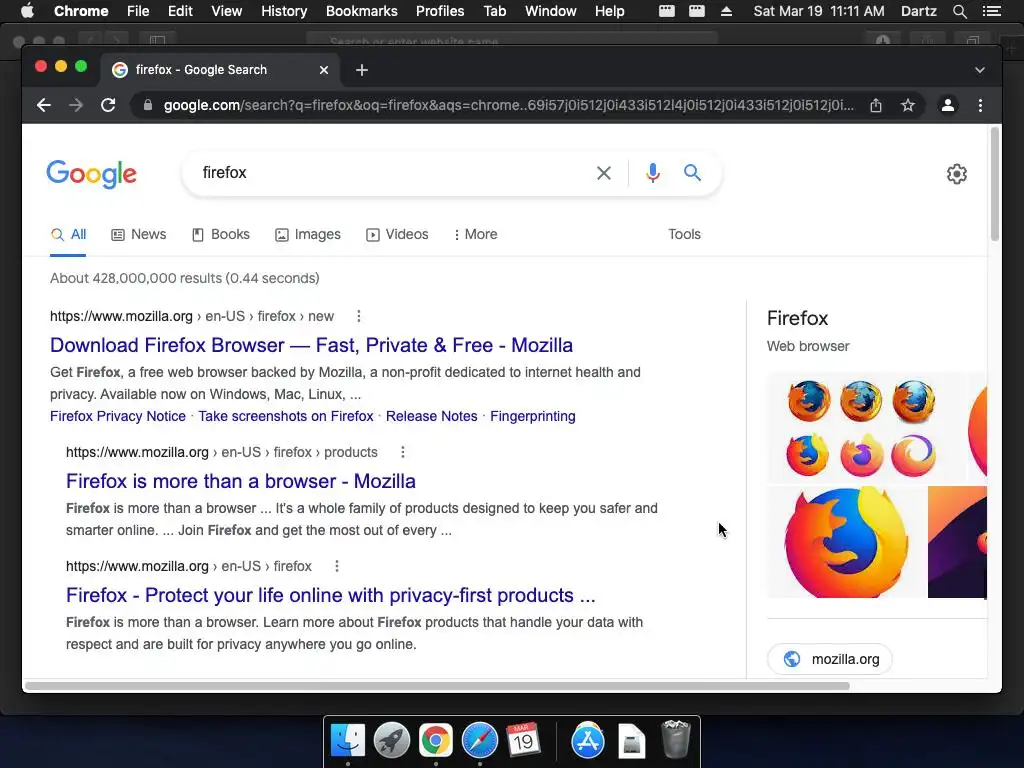The image size is (1024, 768).
Task: Click inside the firefox search field
Action: click(x=392, y=172)
